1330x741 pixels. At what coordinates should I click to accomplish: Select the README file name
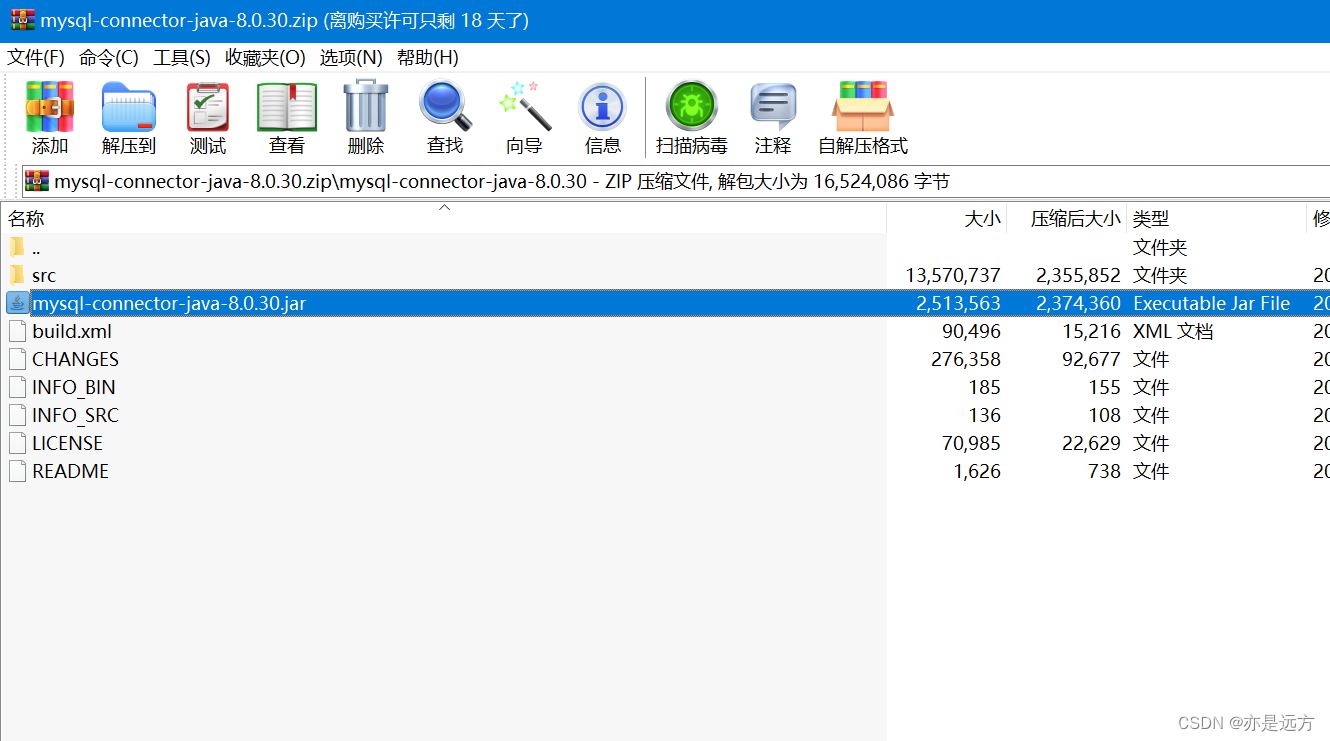pos(70,471)
